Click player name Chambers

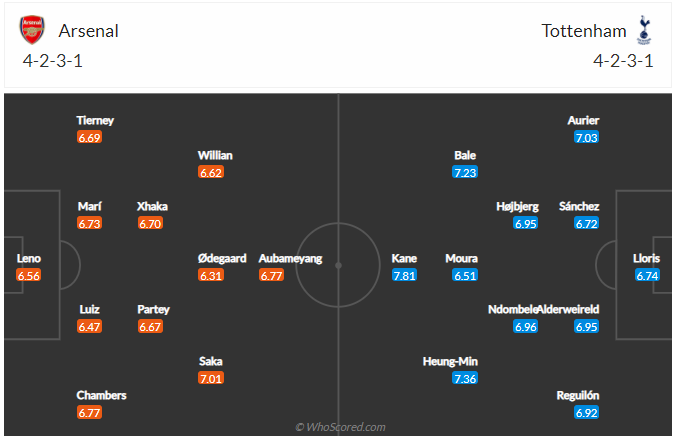101,395
